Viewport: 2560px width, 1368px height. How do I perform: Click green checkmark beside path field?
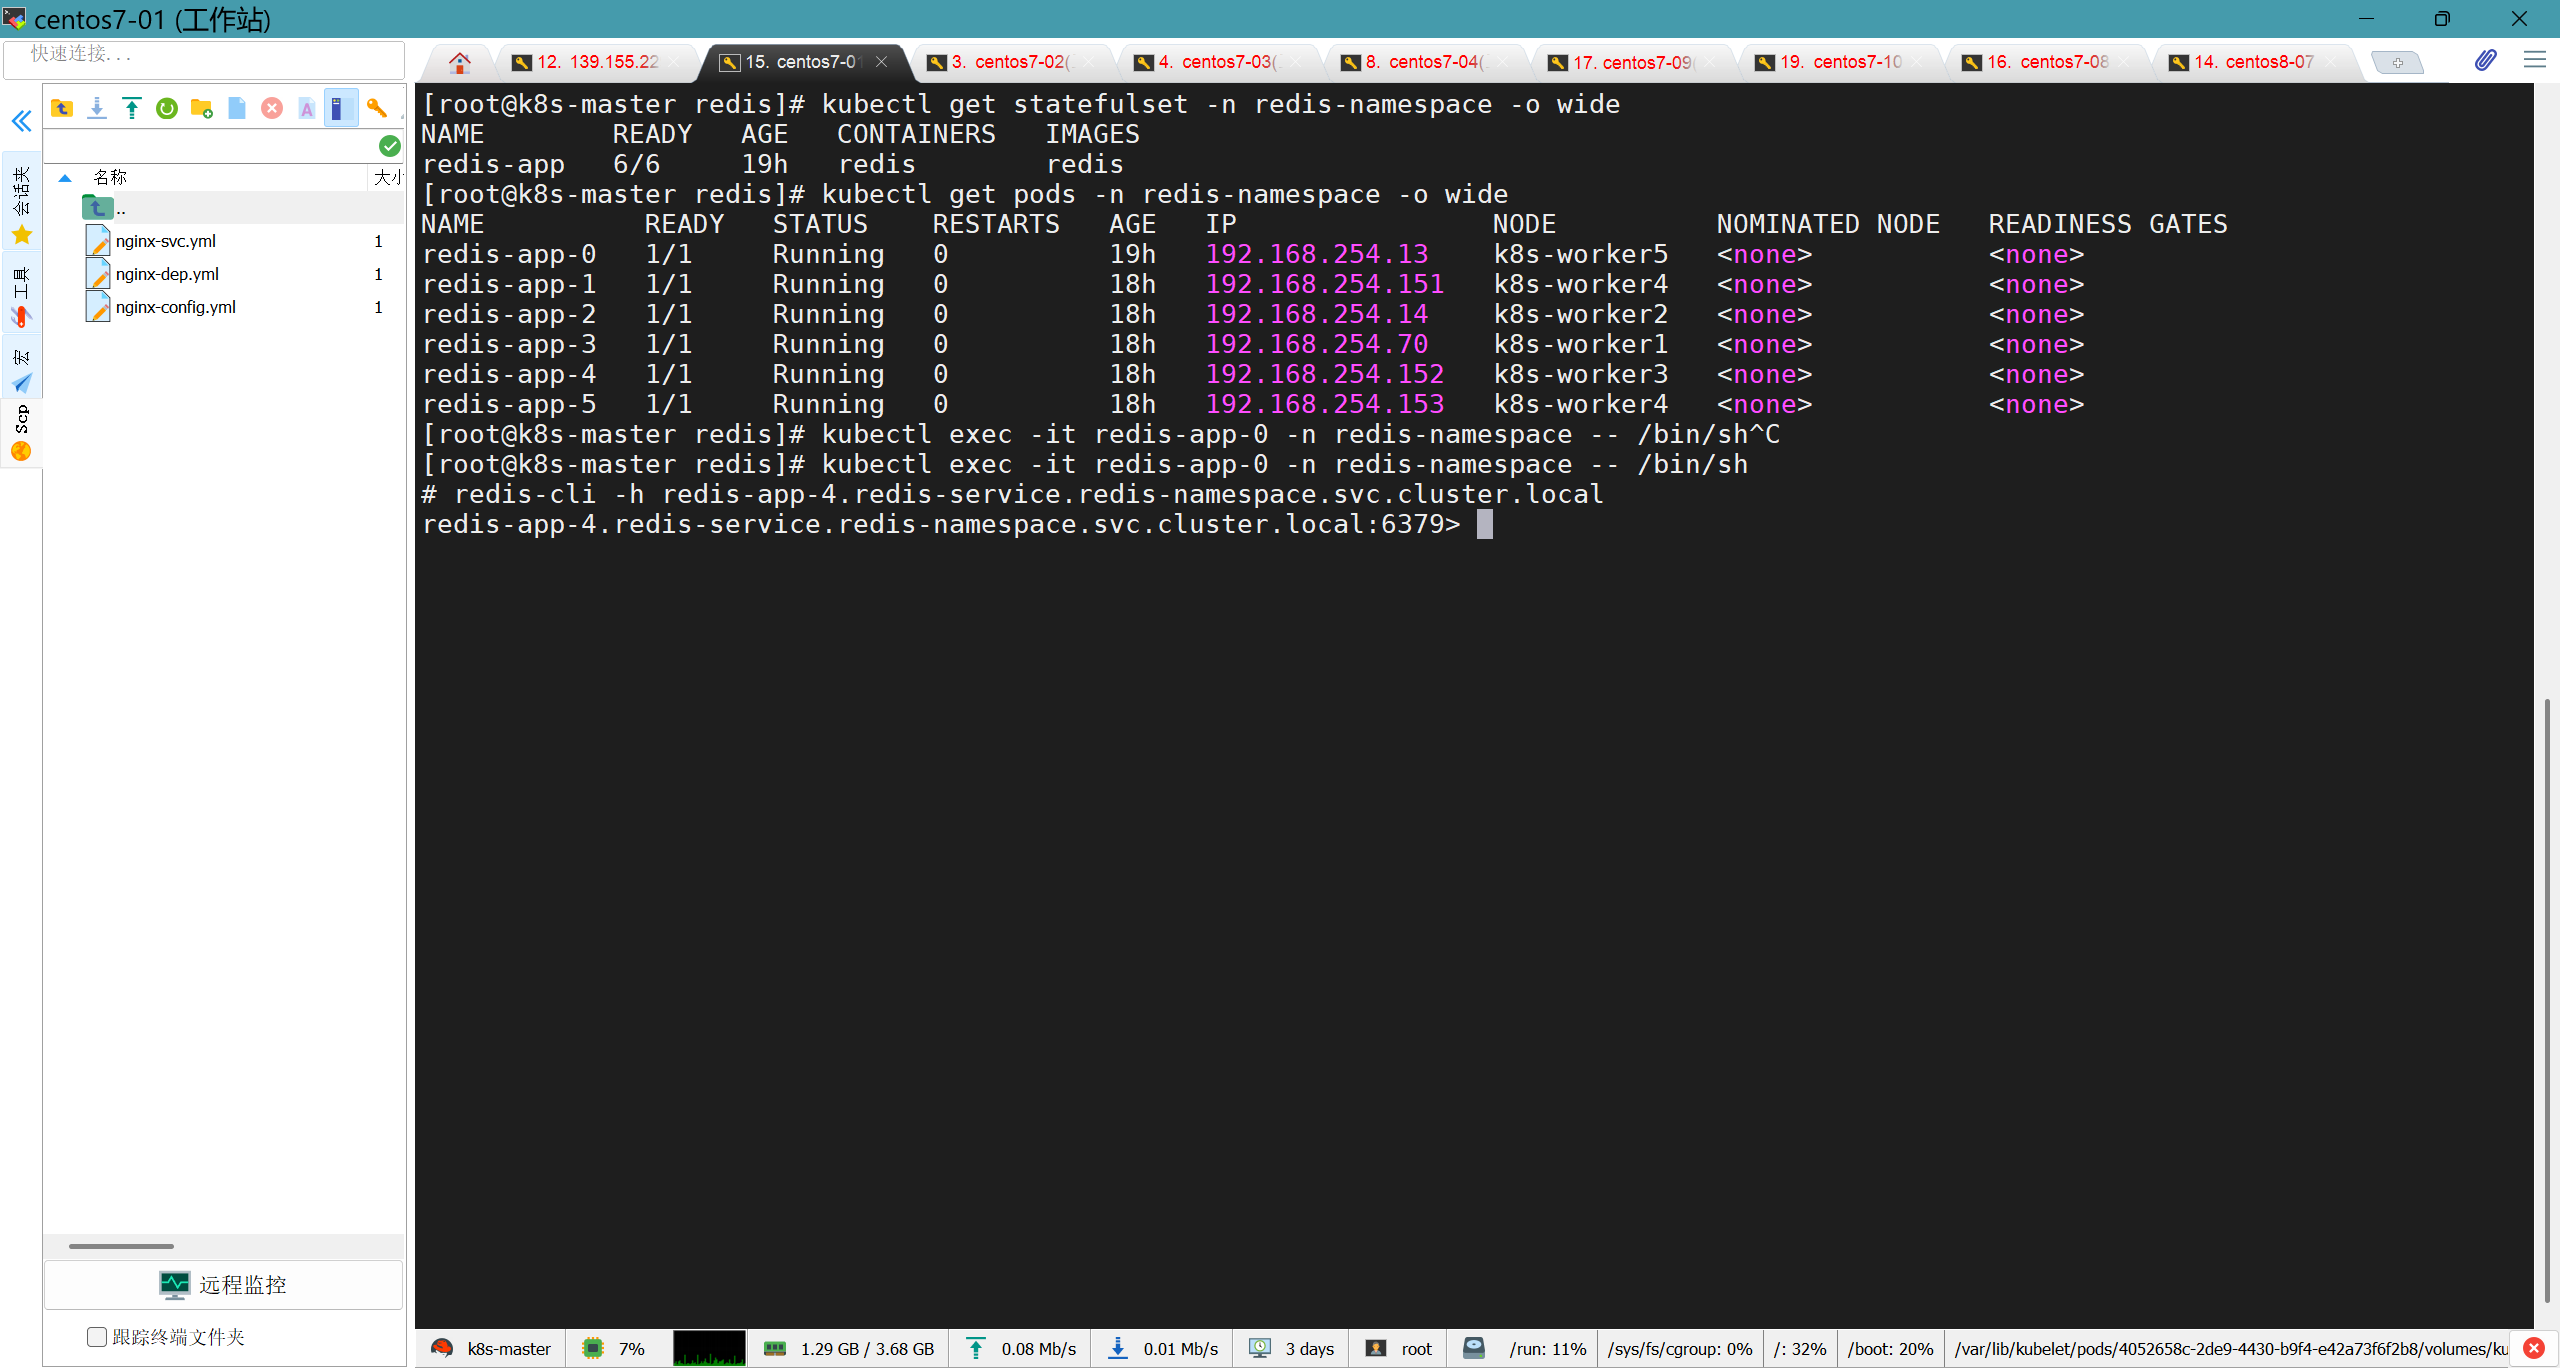(390, 146)
